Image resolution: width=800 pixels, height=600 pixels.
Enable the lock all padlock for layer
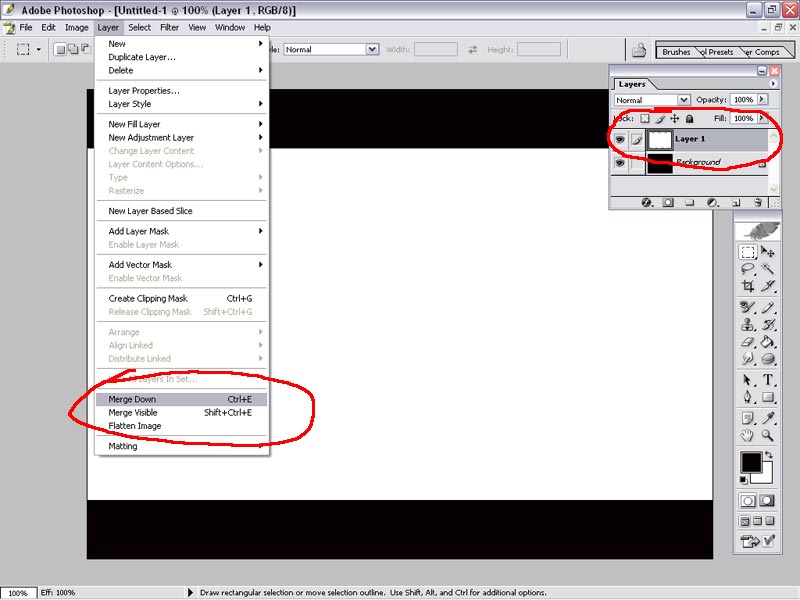[x=689, y=118]
